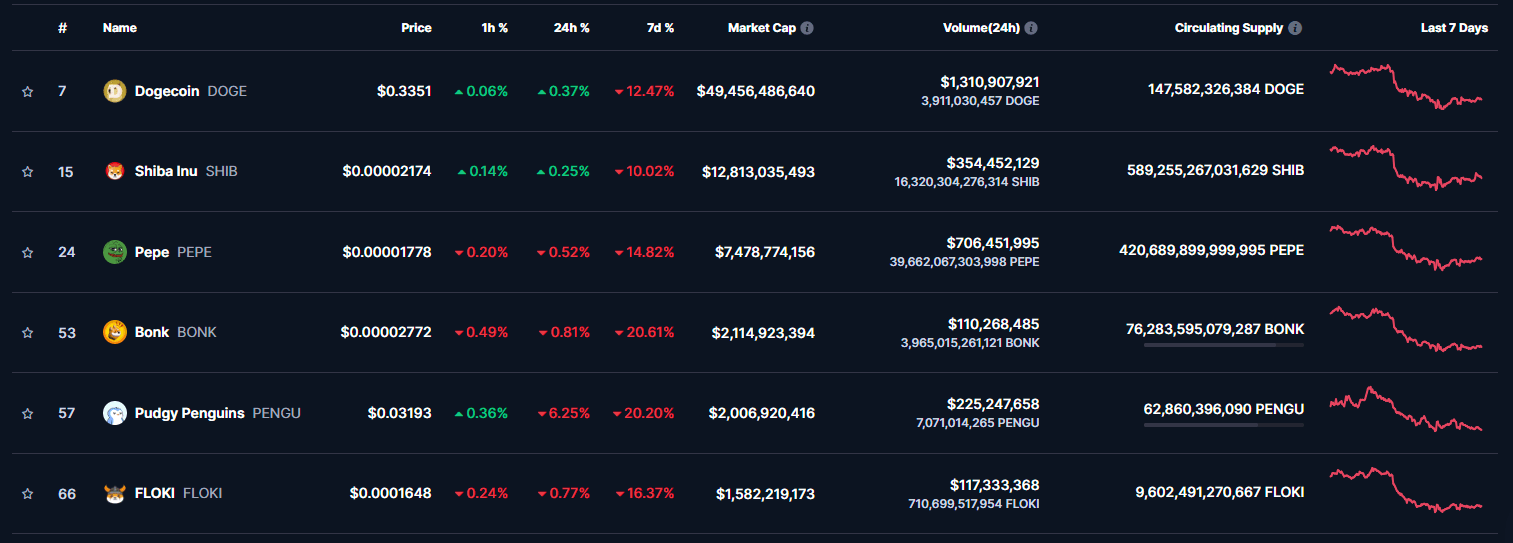The height and width of the screenshot is (543, 1513).
Task: Click the Bonk coin logo icon
Action: coord(115,332)
